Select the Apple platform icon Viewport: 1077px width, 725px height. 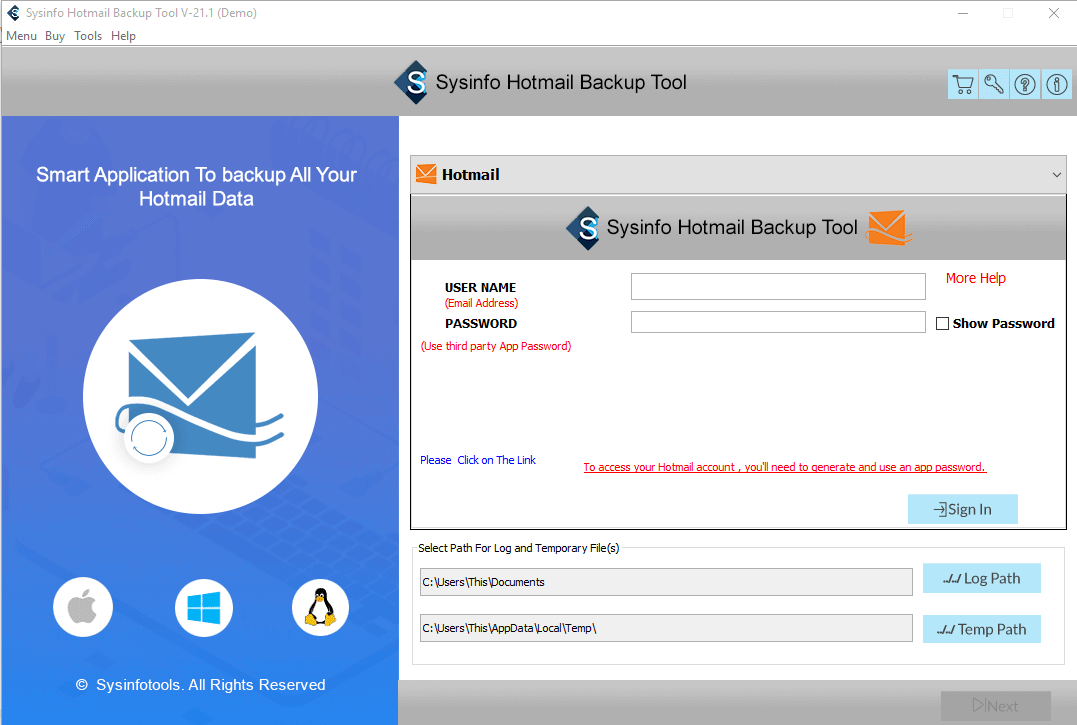[83, 607]
